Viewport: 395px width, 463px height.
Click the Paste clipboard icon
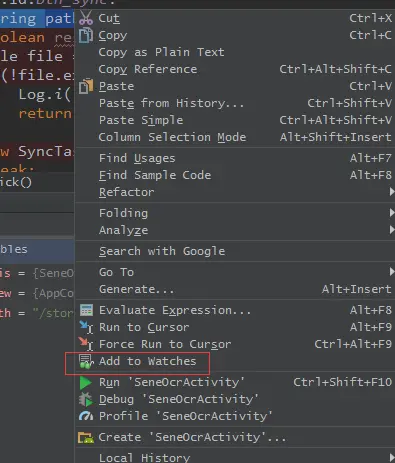(x=86, y=86)
